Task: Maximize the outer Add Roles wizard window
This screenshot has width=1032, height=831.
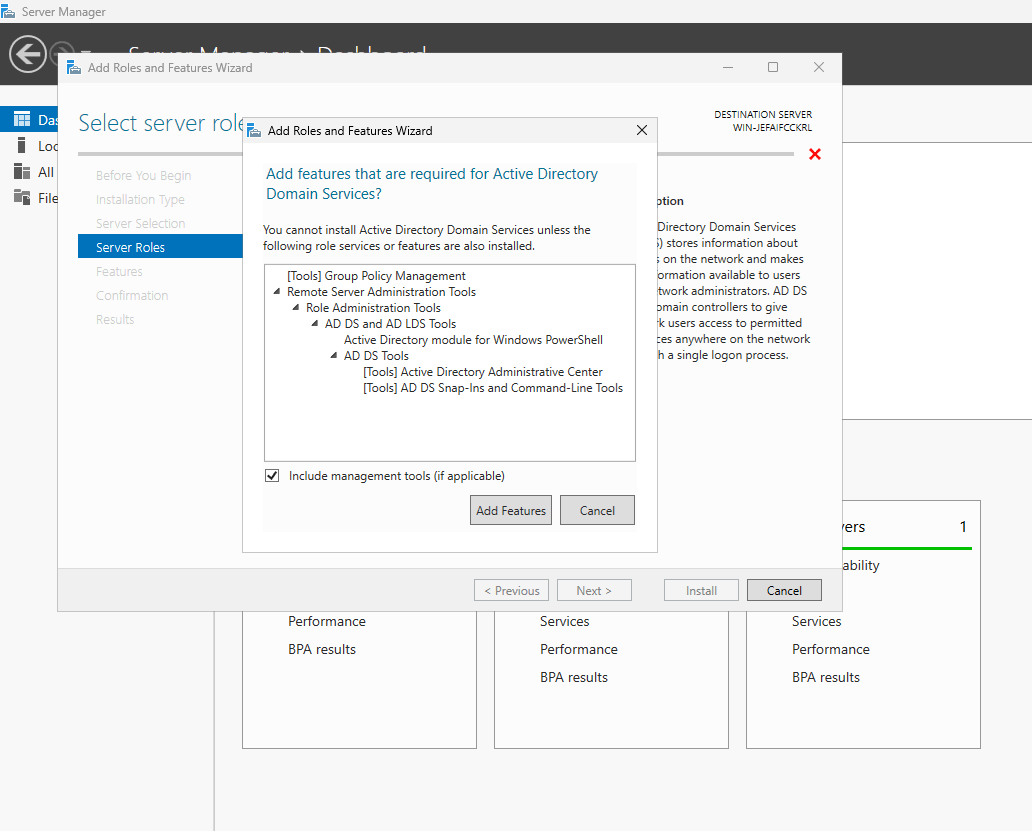Action: pyautogui.click(x=773, y=67)
